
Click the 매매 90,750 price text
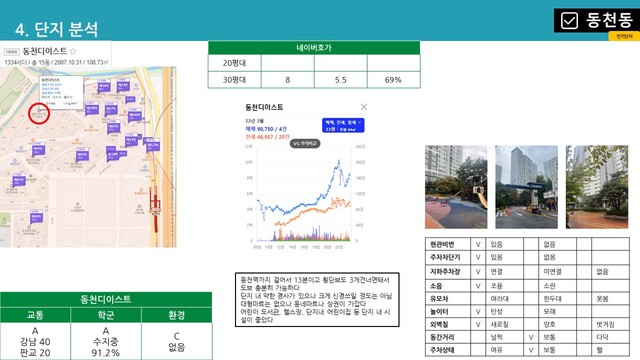[x=266, y=129]
